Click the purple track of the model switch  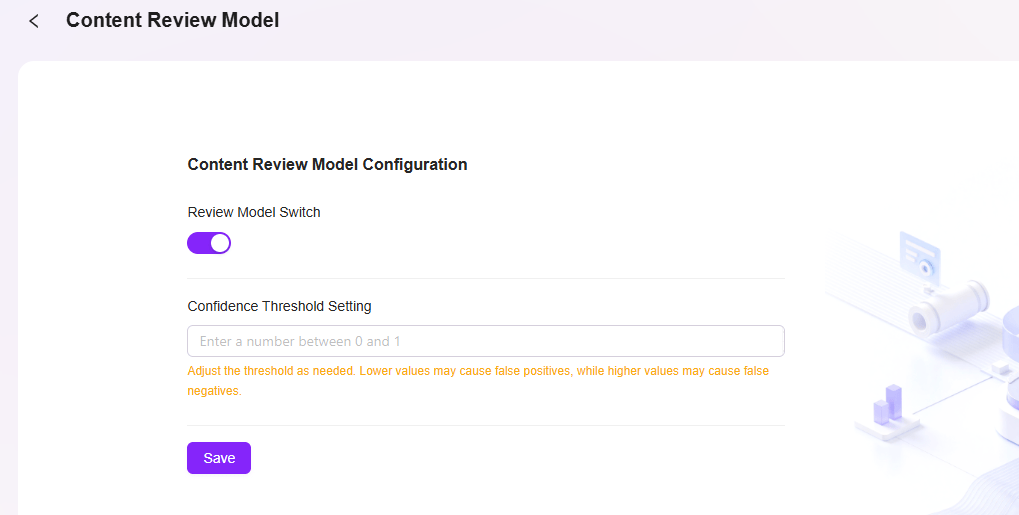[198, 243]
